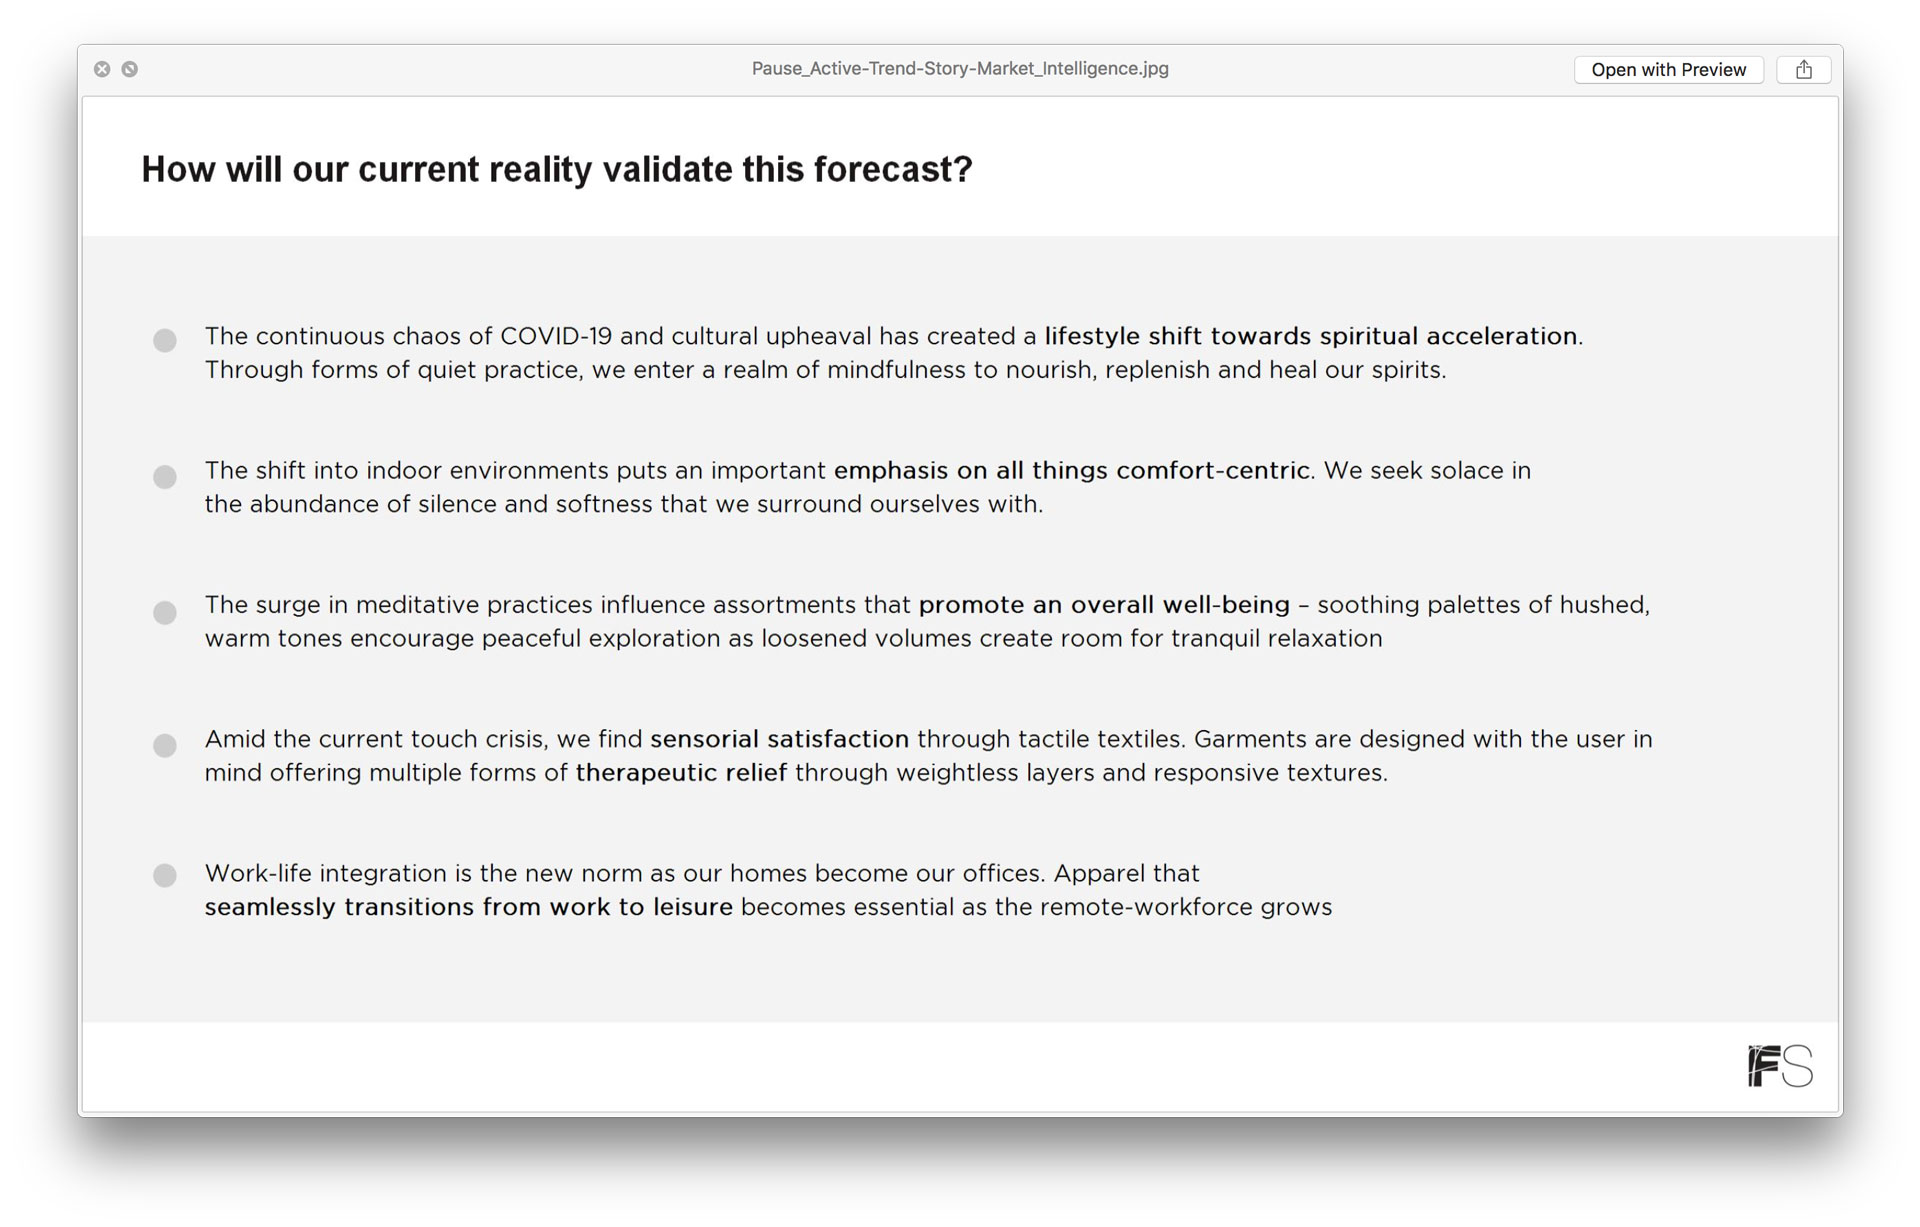The width and height of the screenshot is (1920, 1227).
Task: Click the bold words sensorial satisfaction
Action: 779,739
